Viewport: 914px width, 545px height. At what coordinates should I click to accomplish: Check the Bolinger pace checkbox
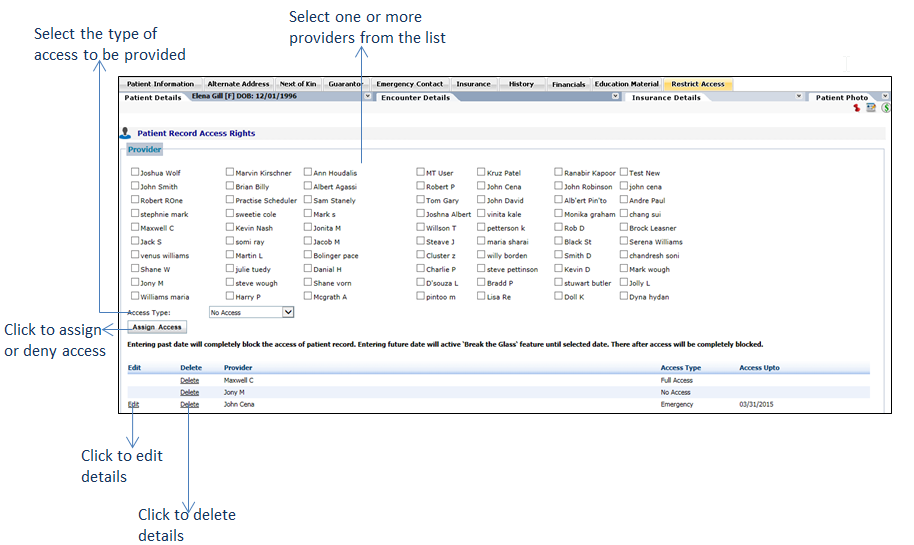point(308,255)
